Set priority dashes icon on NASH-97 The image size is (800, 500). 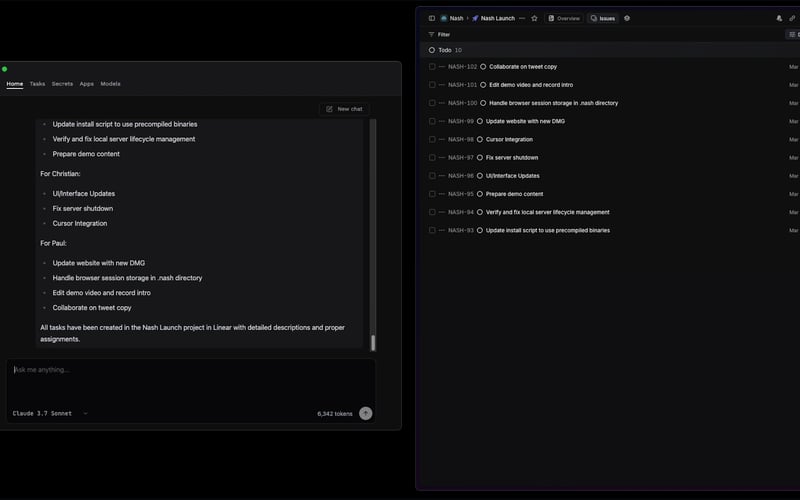[x=442, y=158]
